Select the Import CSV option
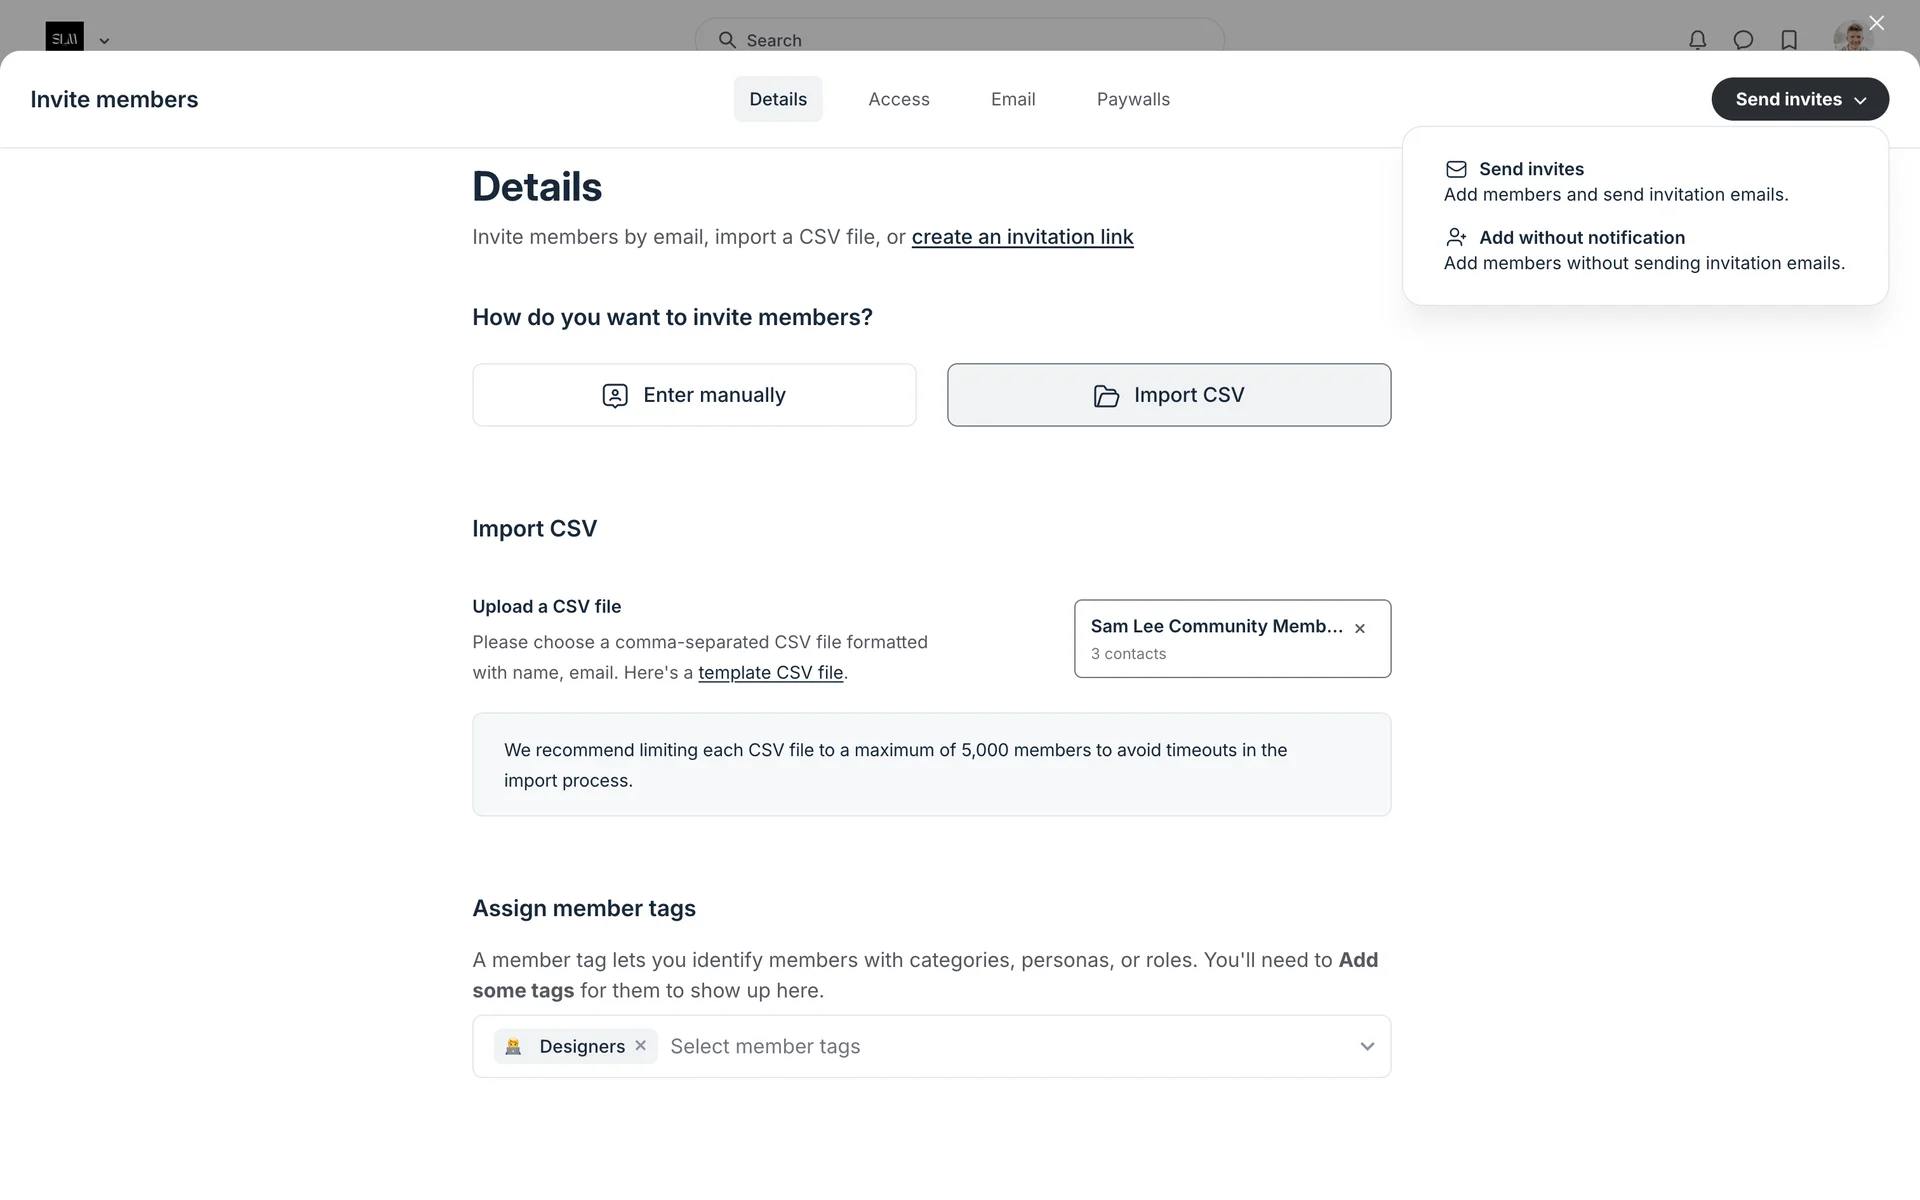1920x1200 pixels. coord(1168,395)
